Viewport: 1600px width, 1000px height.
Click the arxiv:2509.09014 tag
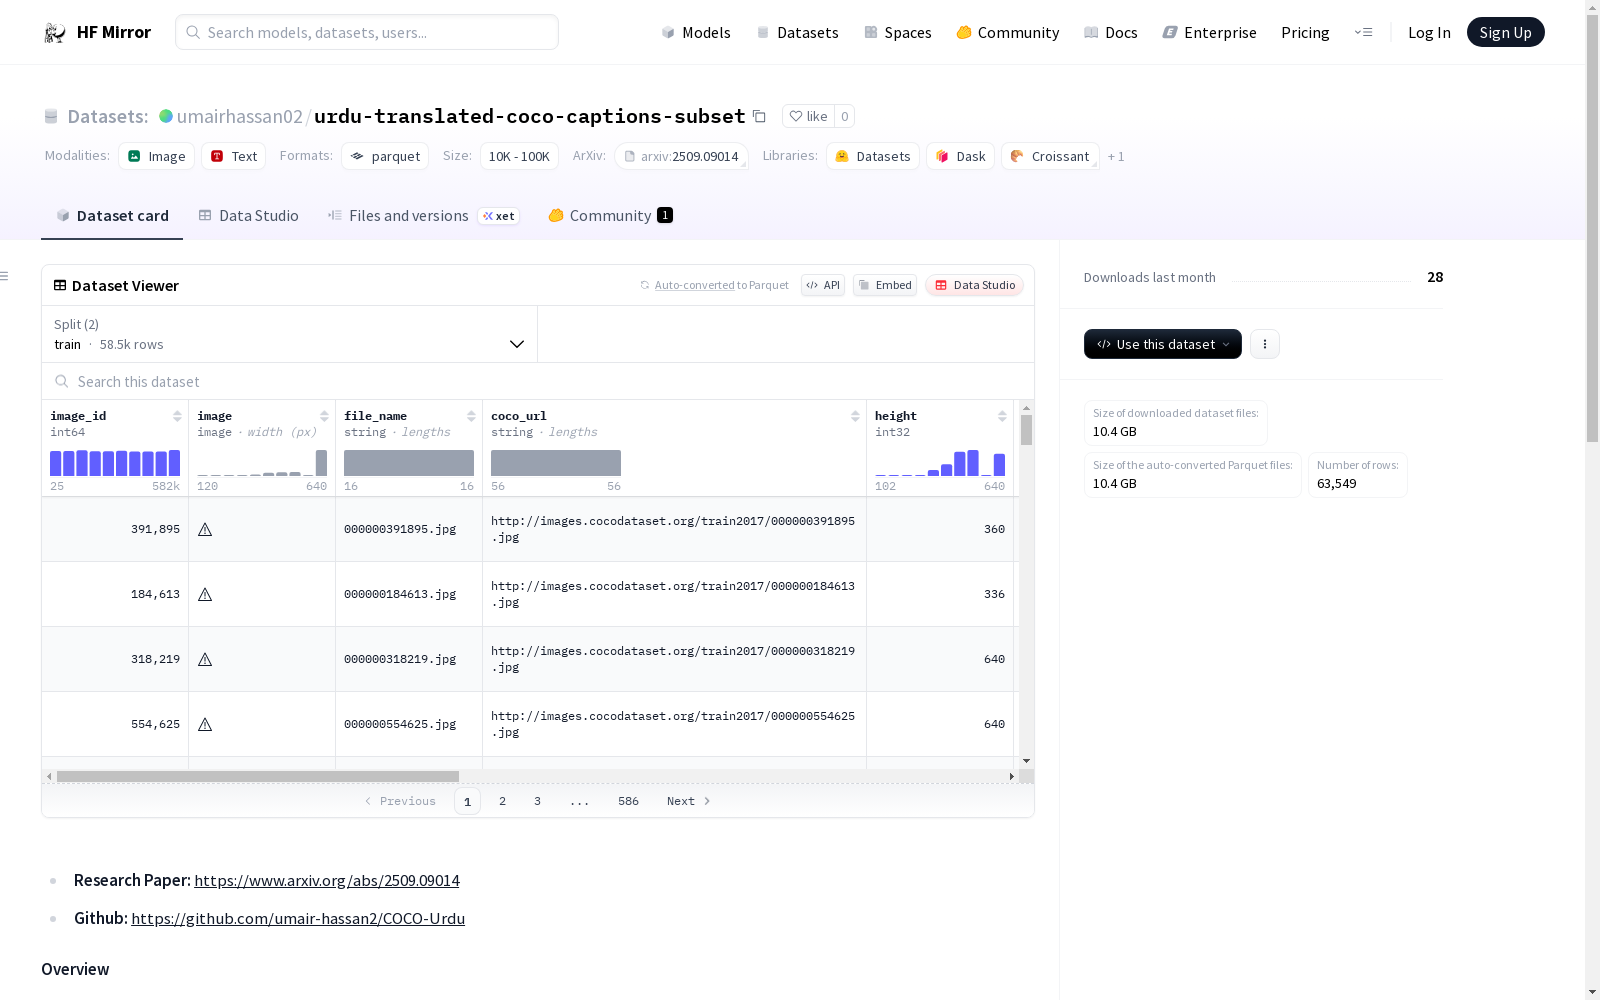pyautogui.click(x=682, y=156)
